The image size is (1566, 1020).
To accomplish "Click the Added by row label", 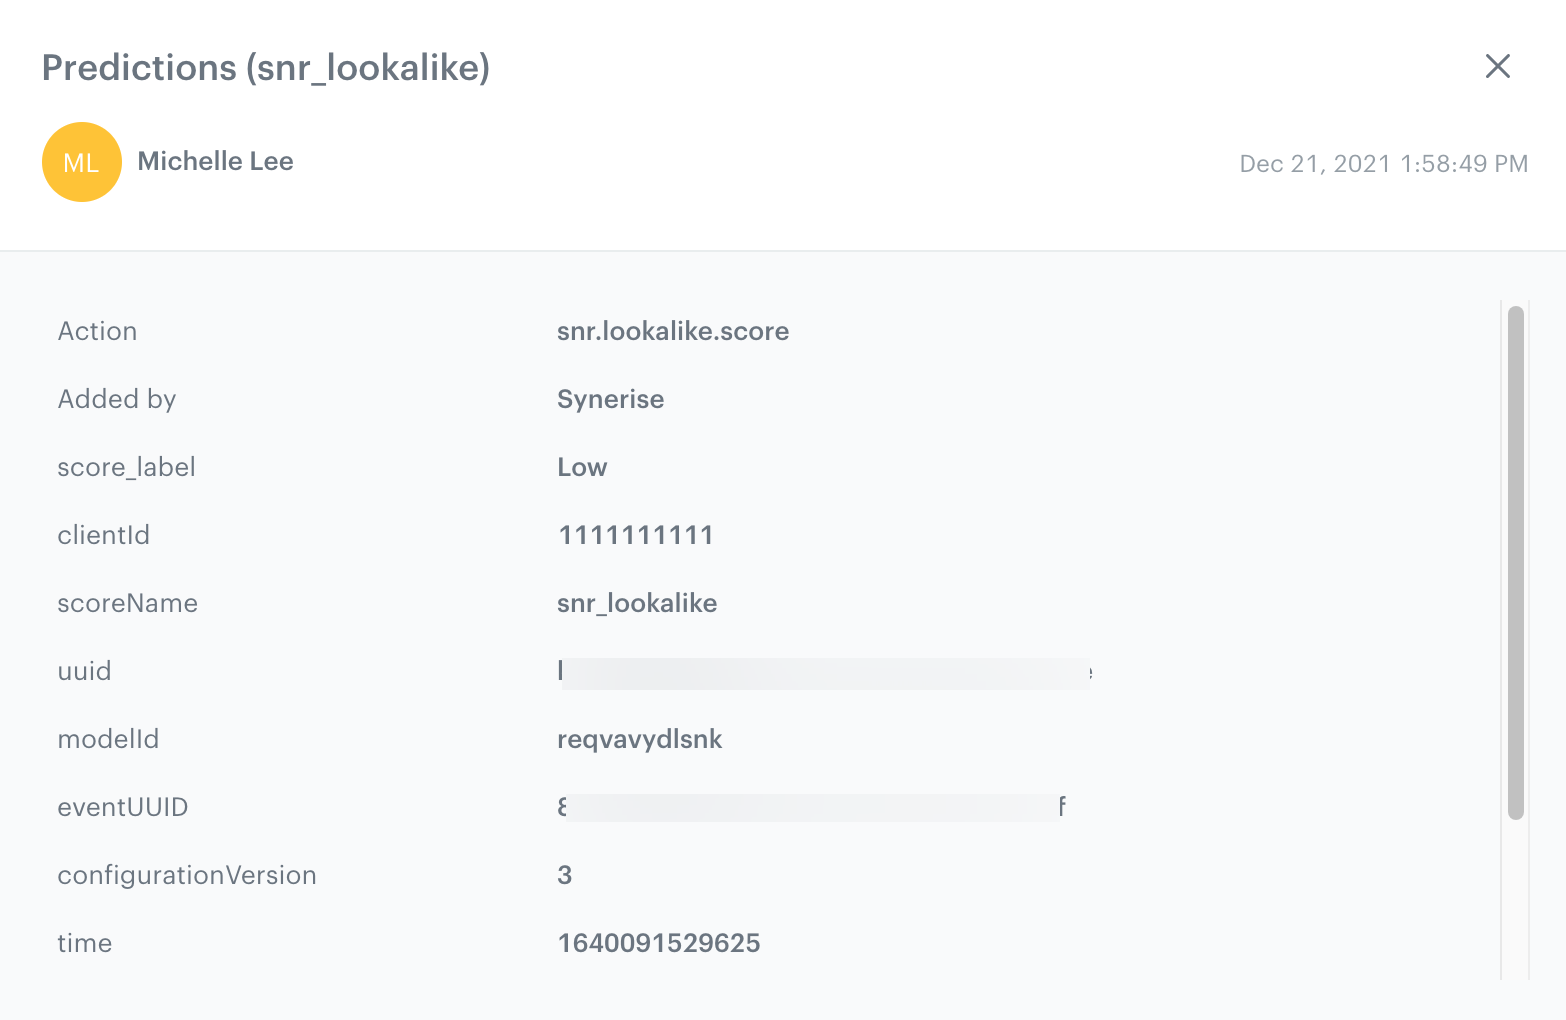I will 117,399.
